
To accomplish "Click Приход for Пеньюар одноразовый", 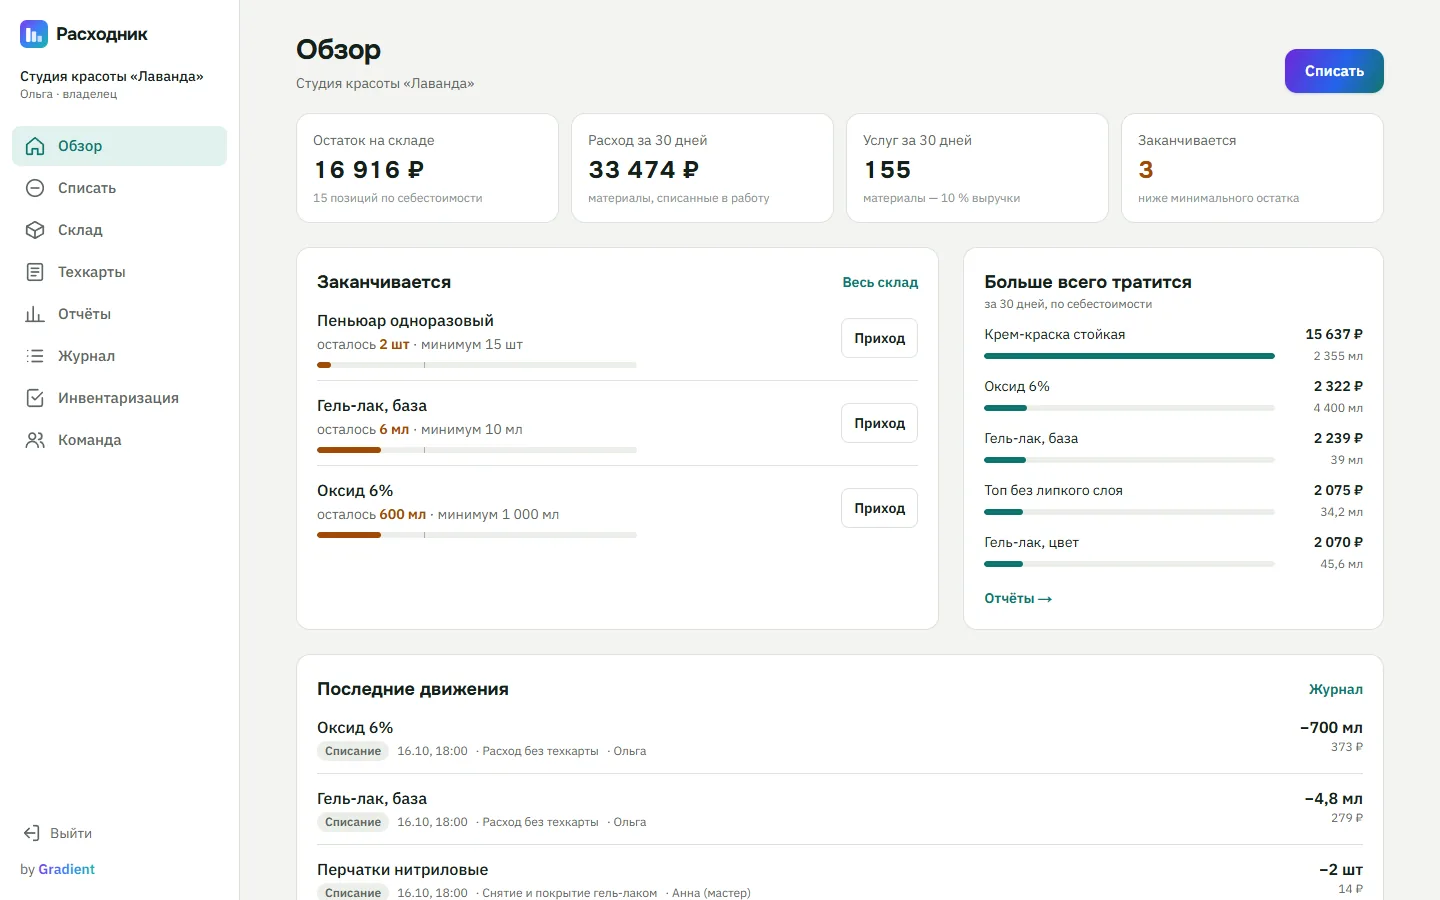I will pyautogui.click(x=879, y=338).
